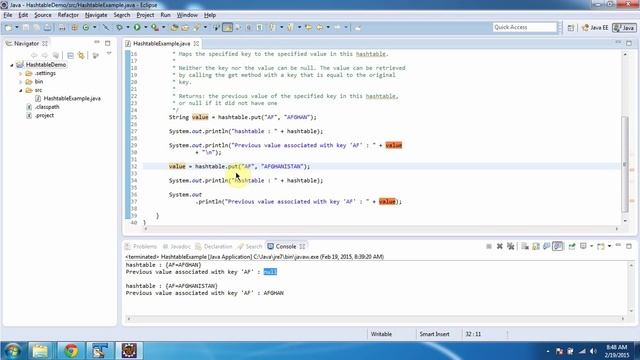Toggle Link with Editor in Navigator

[x=81, y=55]
